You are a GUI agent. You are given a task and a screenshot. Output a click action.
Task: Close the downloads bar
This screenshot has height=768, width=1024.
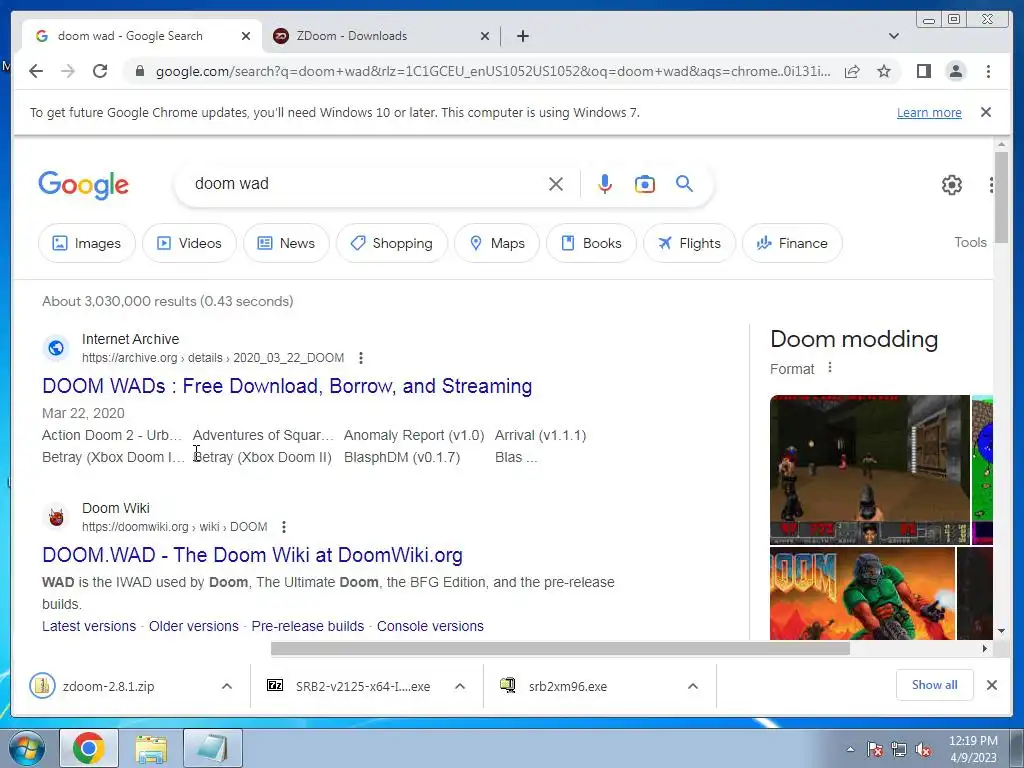(x=991, y=685)
